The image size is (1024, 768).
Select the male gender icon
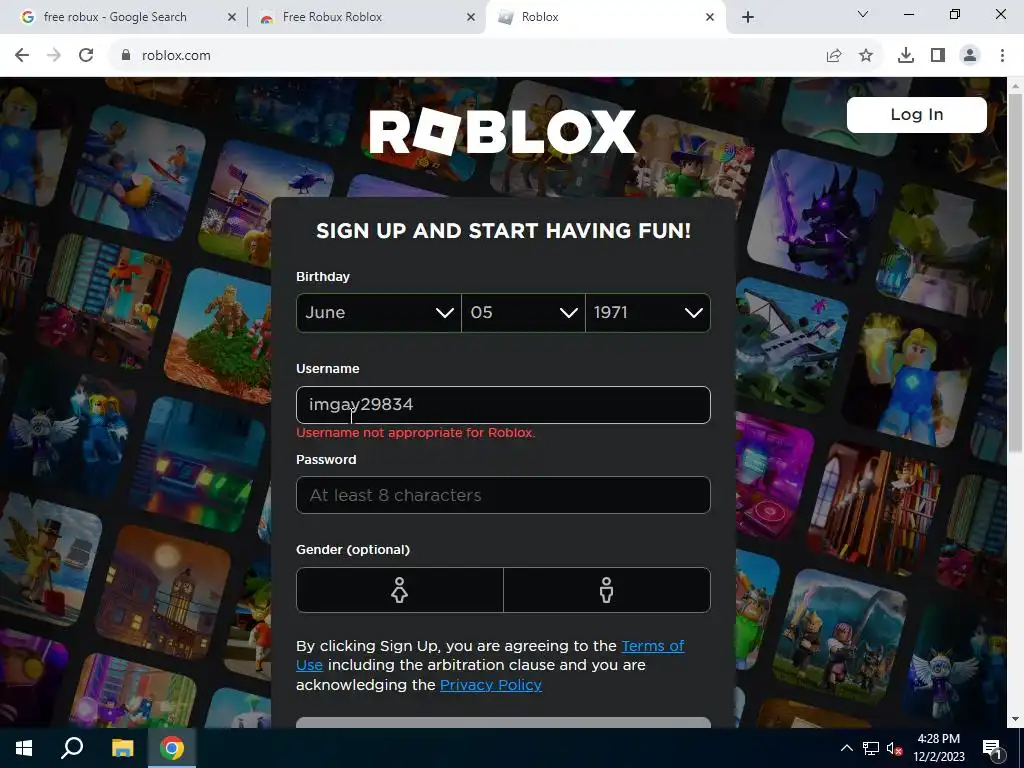click(x=607, y=590)
